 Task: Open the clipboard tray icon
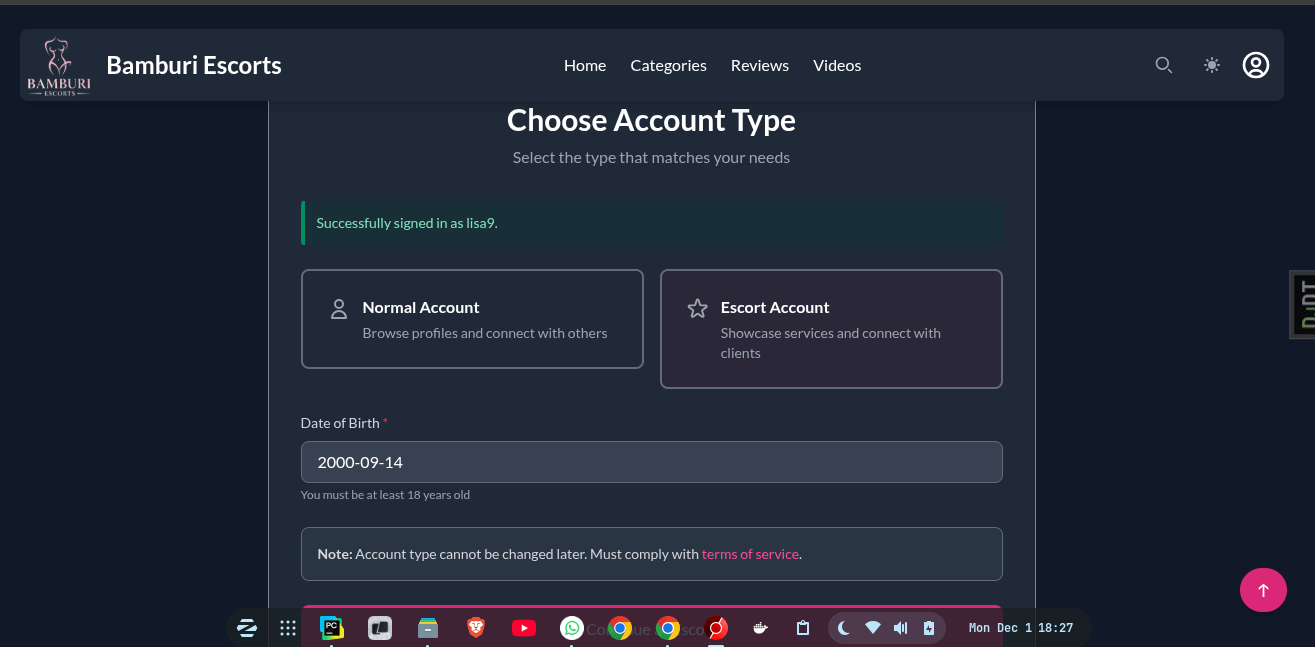coord(802,628)
